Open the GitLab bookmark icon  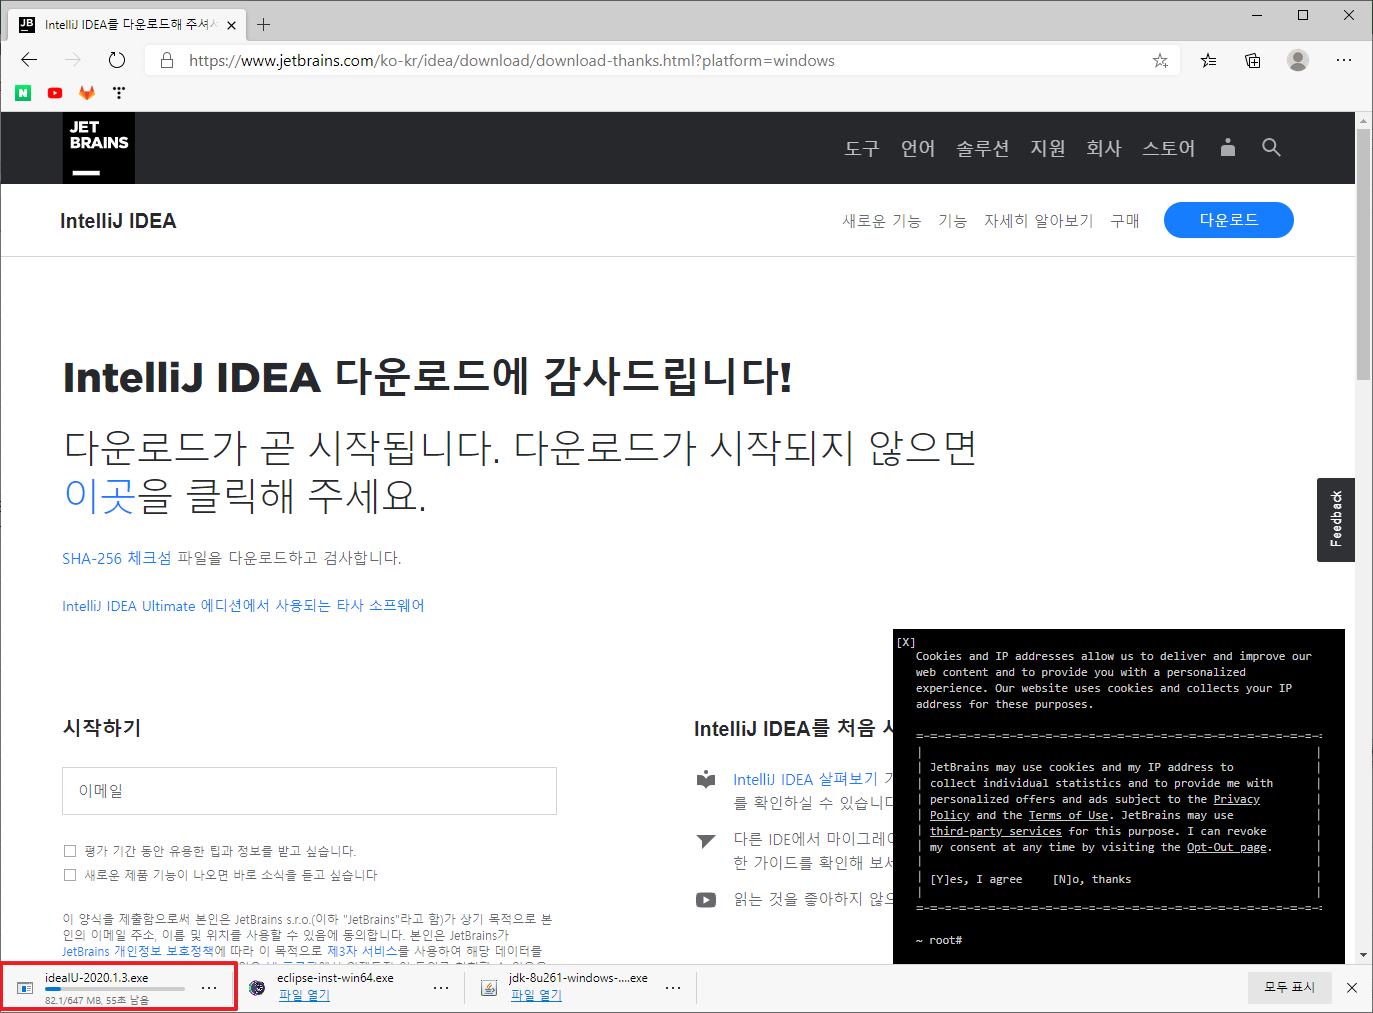pyautogui.click(x=87, y=93)
